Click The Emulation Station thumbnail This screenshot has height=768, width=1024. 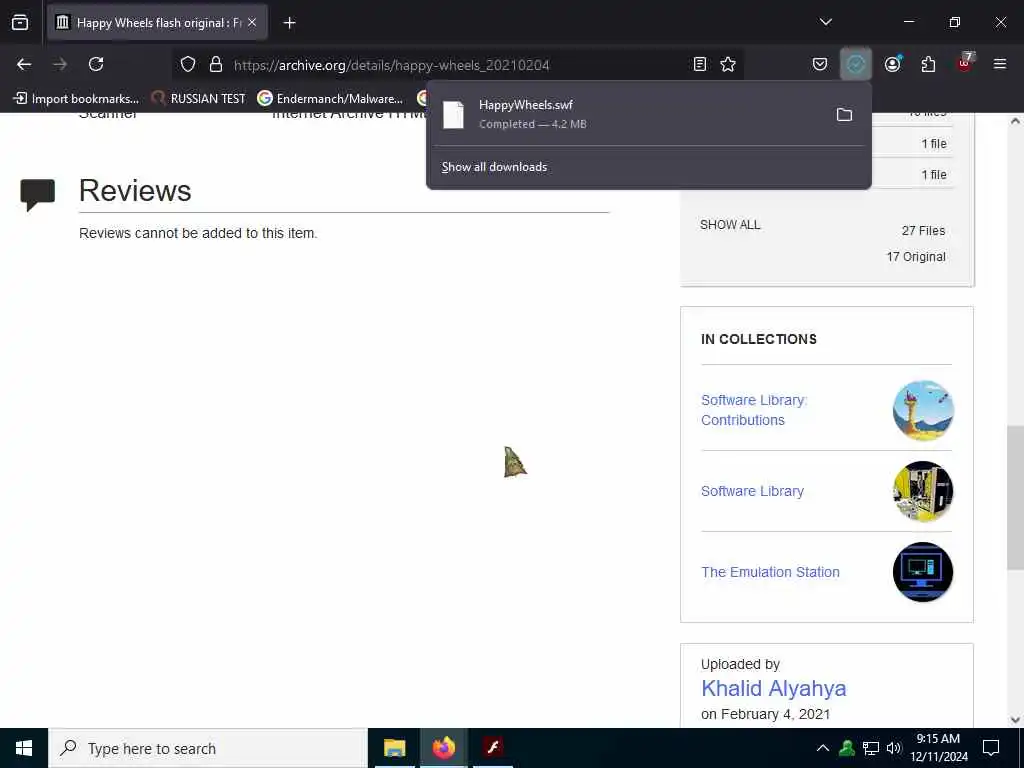coord(923,572)
